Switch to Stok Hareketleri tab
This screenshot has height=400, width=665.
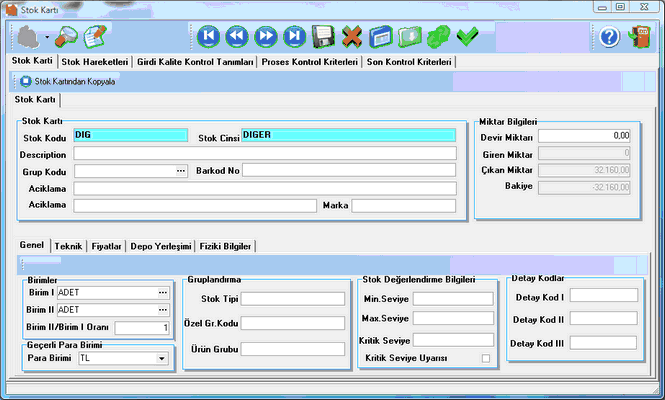pos(95,62)
